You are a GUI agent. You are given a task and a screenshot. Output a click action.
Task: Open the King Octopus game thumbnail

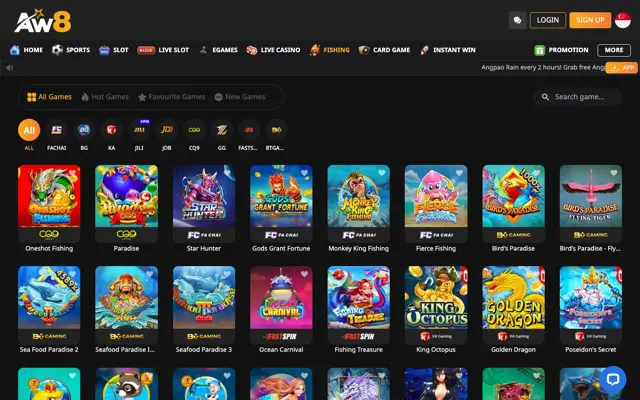[x=436, y=298]
